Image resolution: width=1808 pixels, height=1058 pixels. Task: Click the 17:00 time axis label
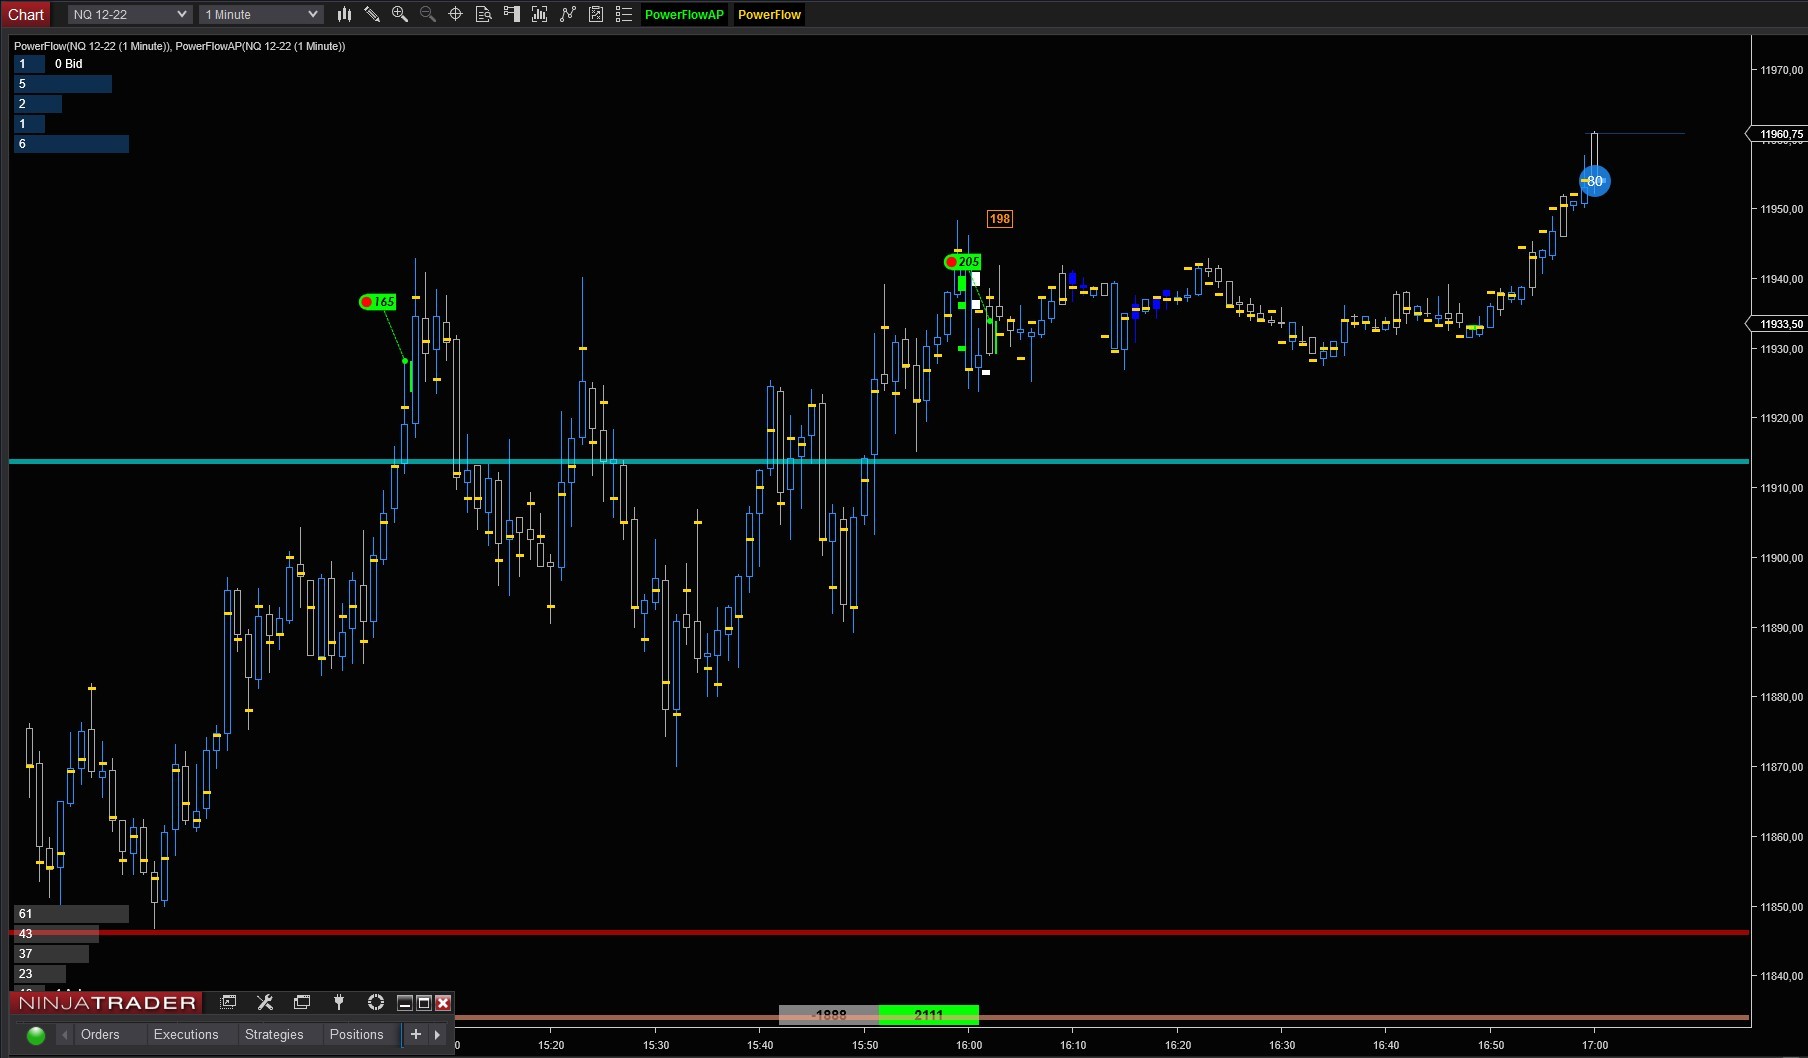click(x=1595, y=1045)
